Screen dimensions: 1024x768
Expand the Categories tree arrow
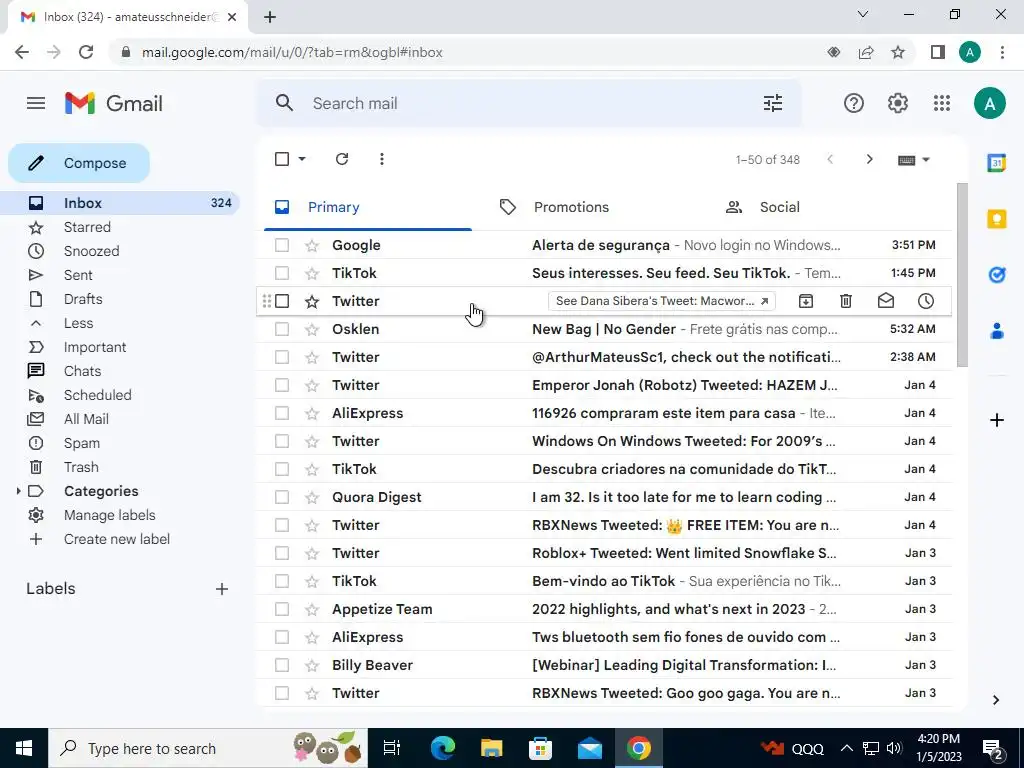(18, 491)
